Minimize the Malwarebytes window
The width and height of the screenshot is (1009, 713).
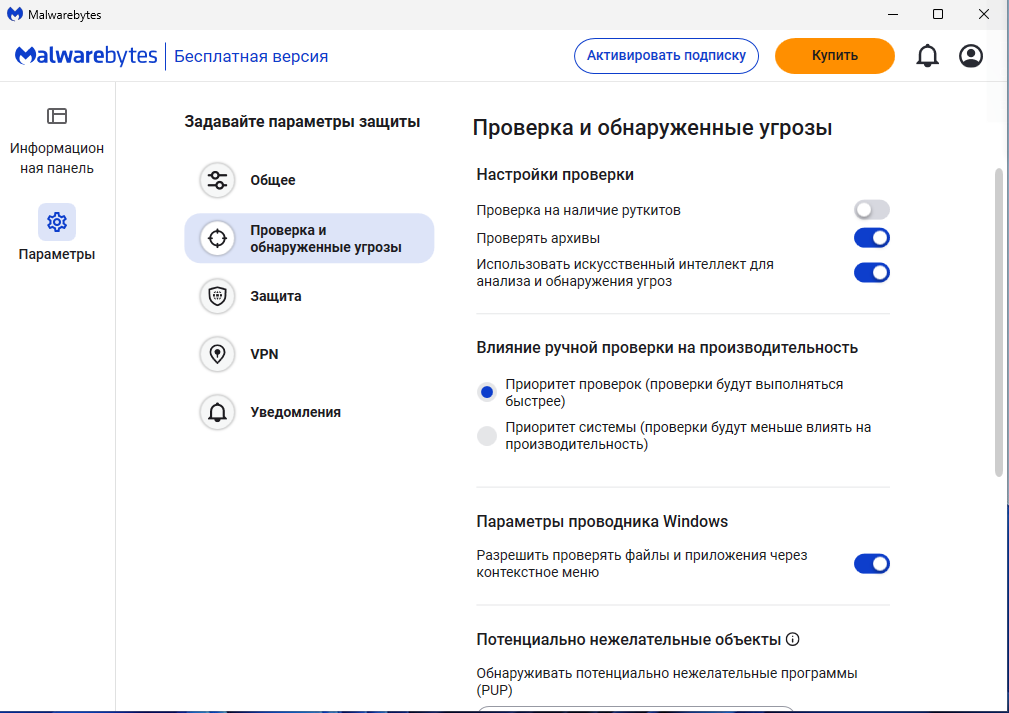(x=893, y=14)
